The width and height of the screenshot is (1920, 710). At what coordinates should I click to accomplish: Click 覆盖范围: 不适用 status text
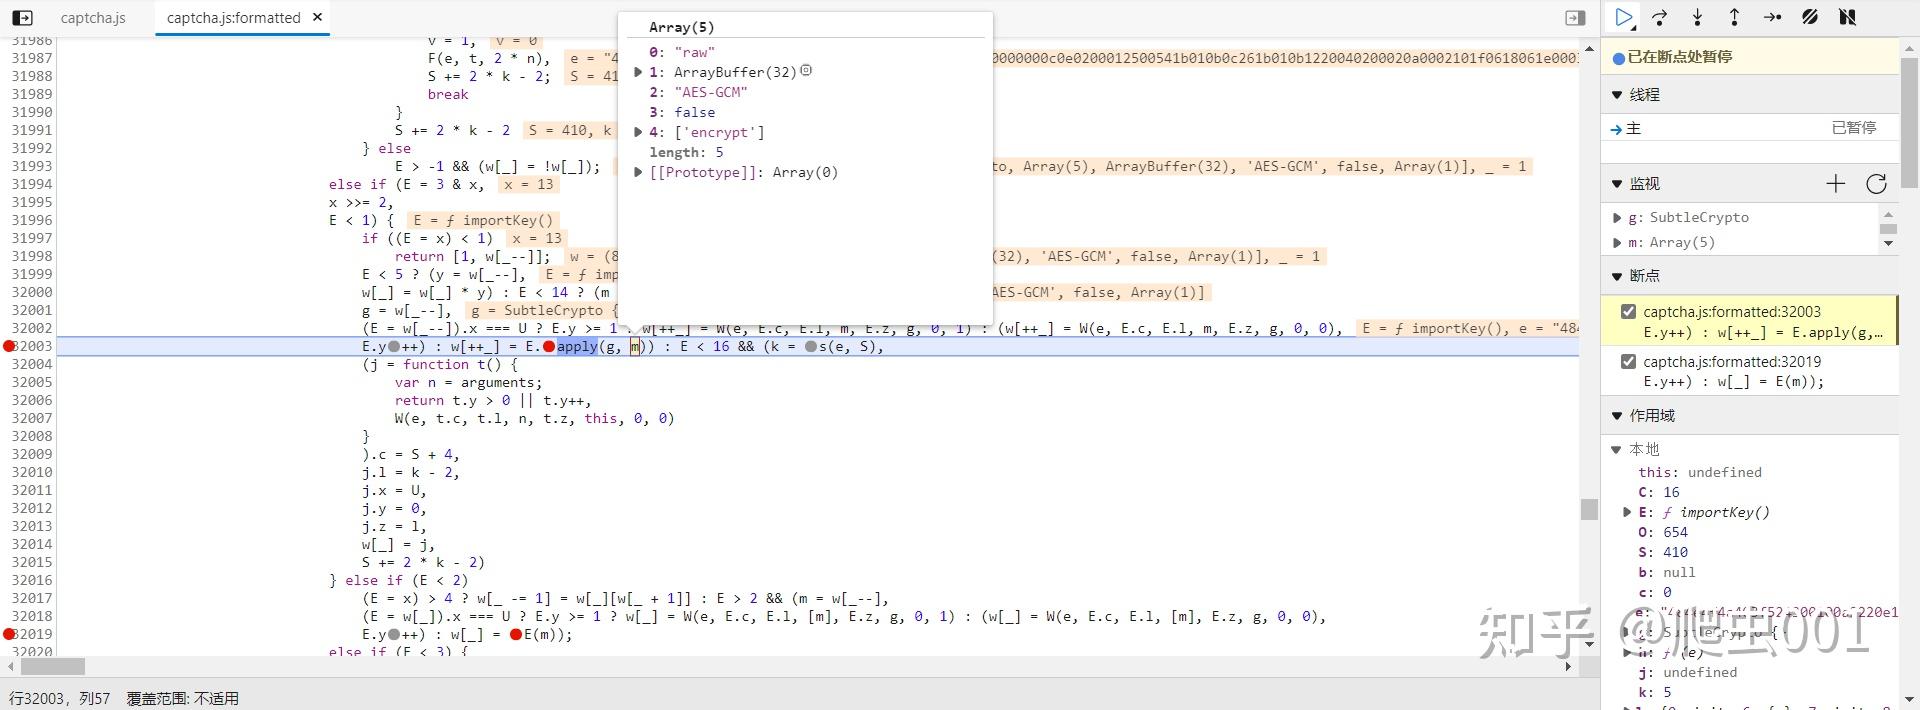click(x=182, y=698)
